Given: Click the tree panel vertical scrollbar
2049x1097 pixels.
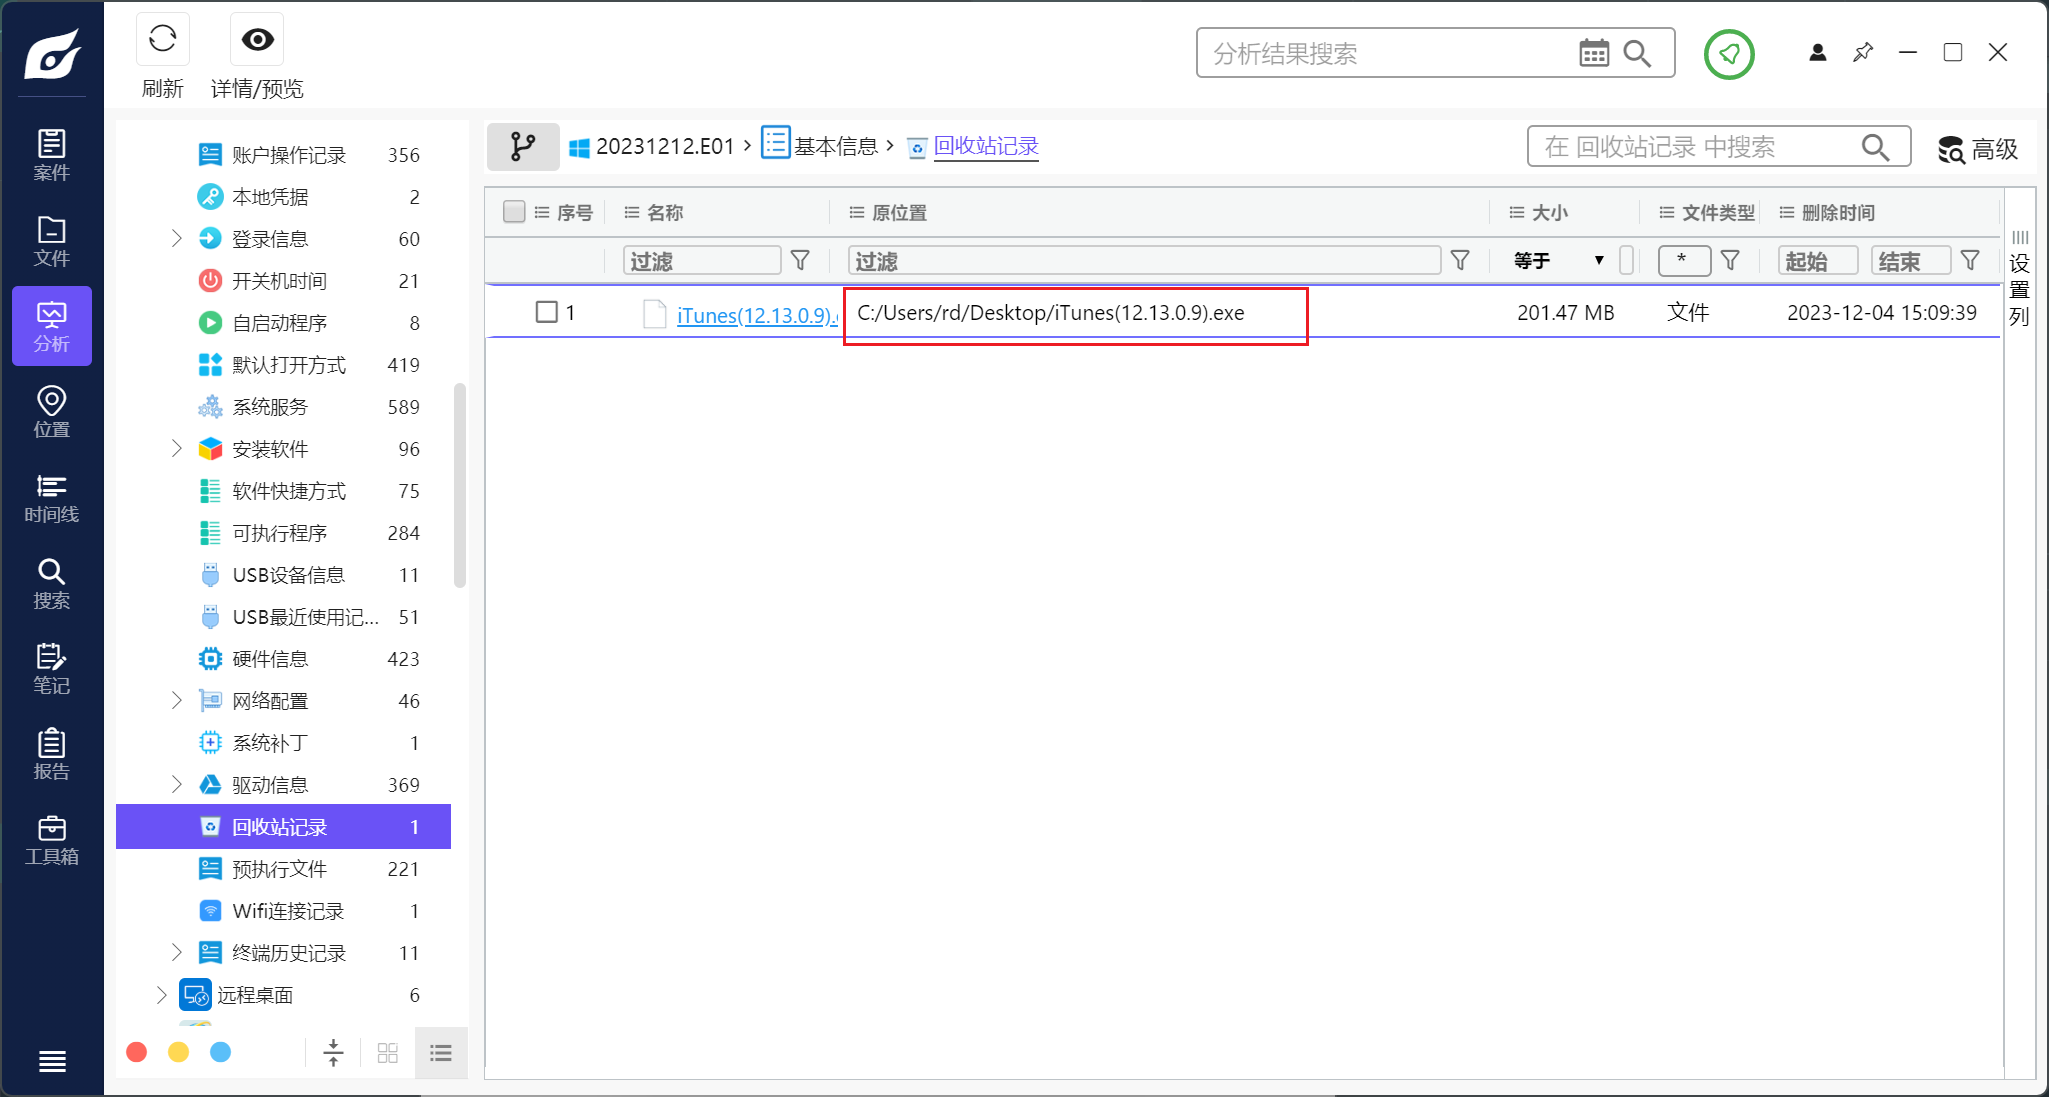Looking at the screenshot, I should (460, 486).
